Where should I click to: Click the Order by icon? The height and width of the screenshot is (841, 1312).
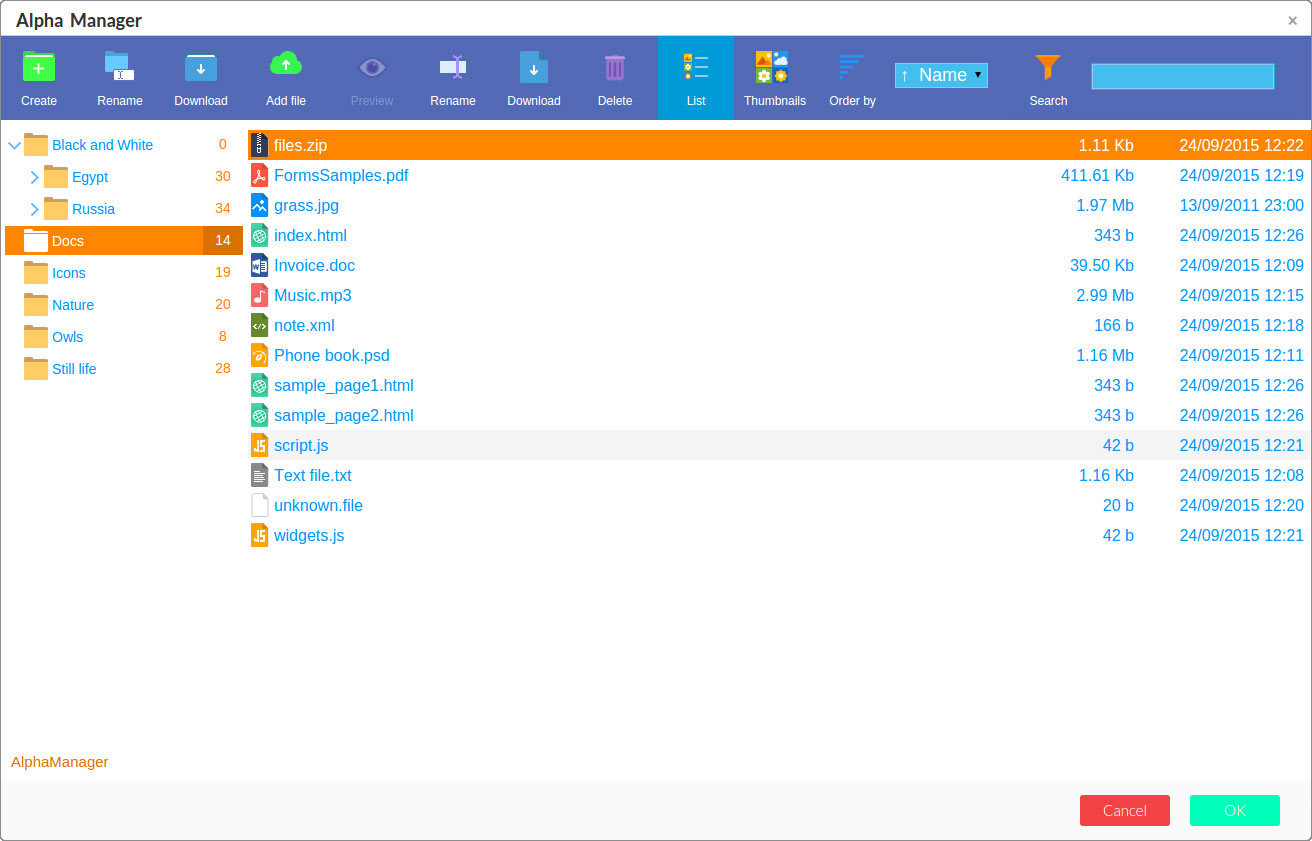point(851,68)
